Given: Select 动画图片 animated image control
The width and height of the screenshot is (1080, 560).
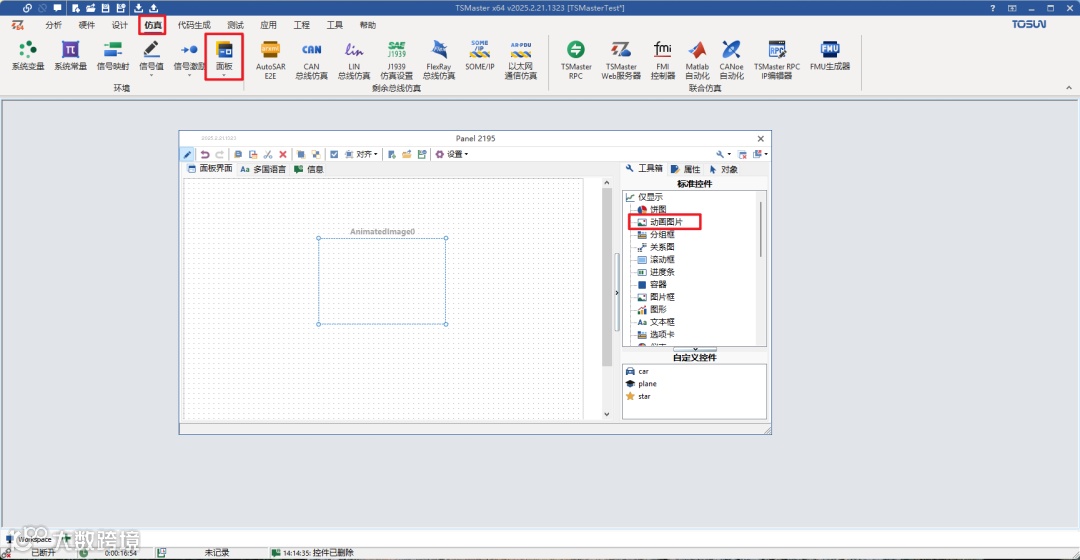Looking at the screenshot, I should tap(660, 222).
